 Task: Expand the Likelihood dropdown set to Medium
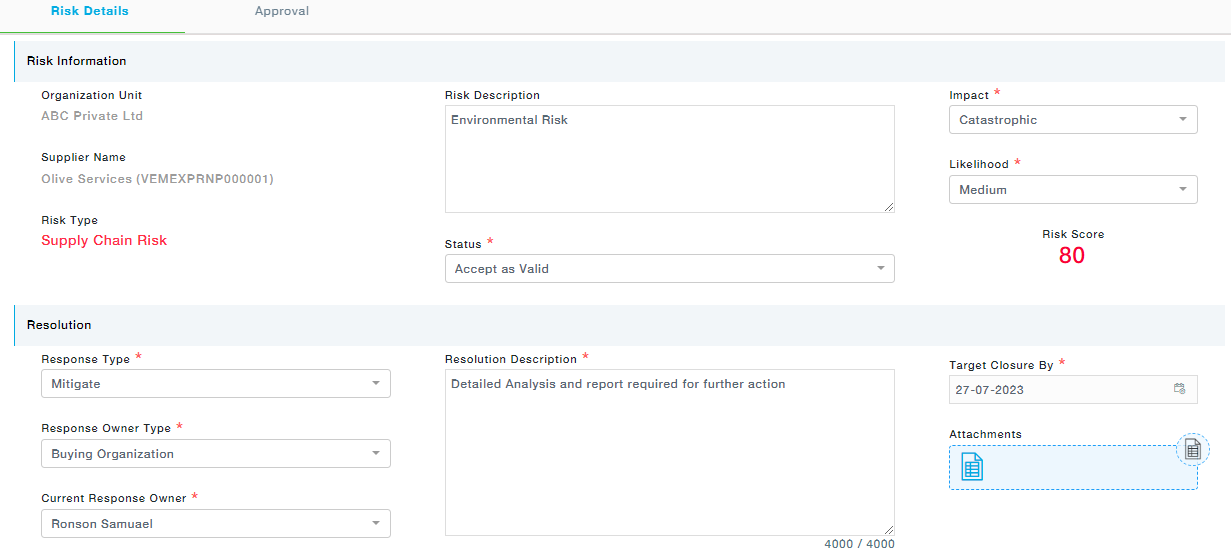(x=1072, y=190)
